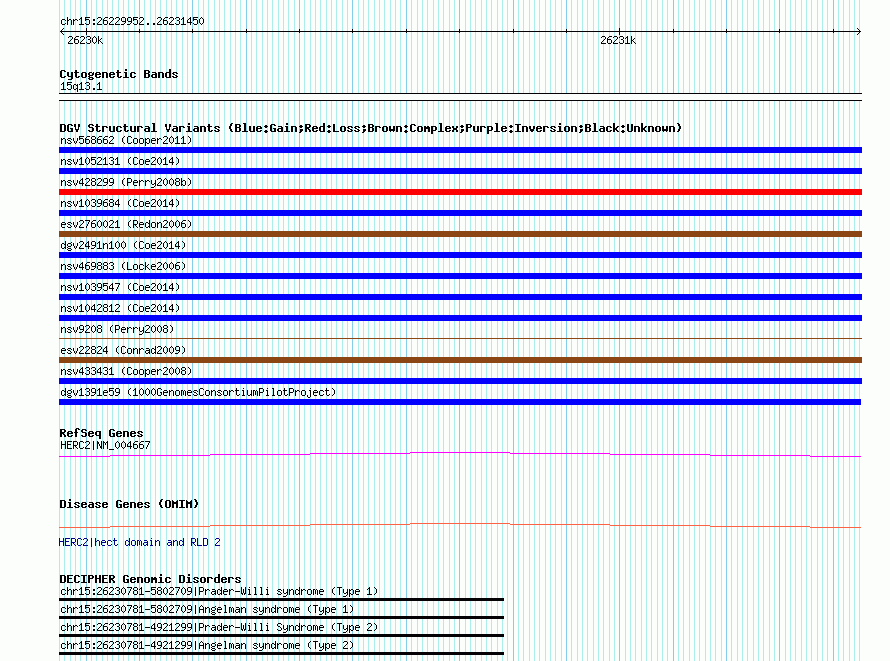This screenshot has height=661, width=890.
Task: Click the dgv1391e59 (1000GenomesConsortiumPilotProject) label
Action: (x=198, y=392)
